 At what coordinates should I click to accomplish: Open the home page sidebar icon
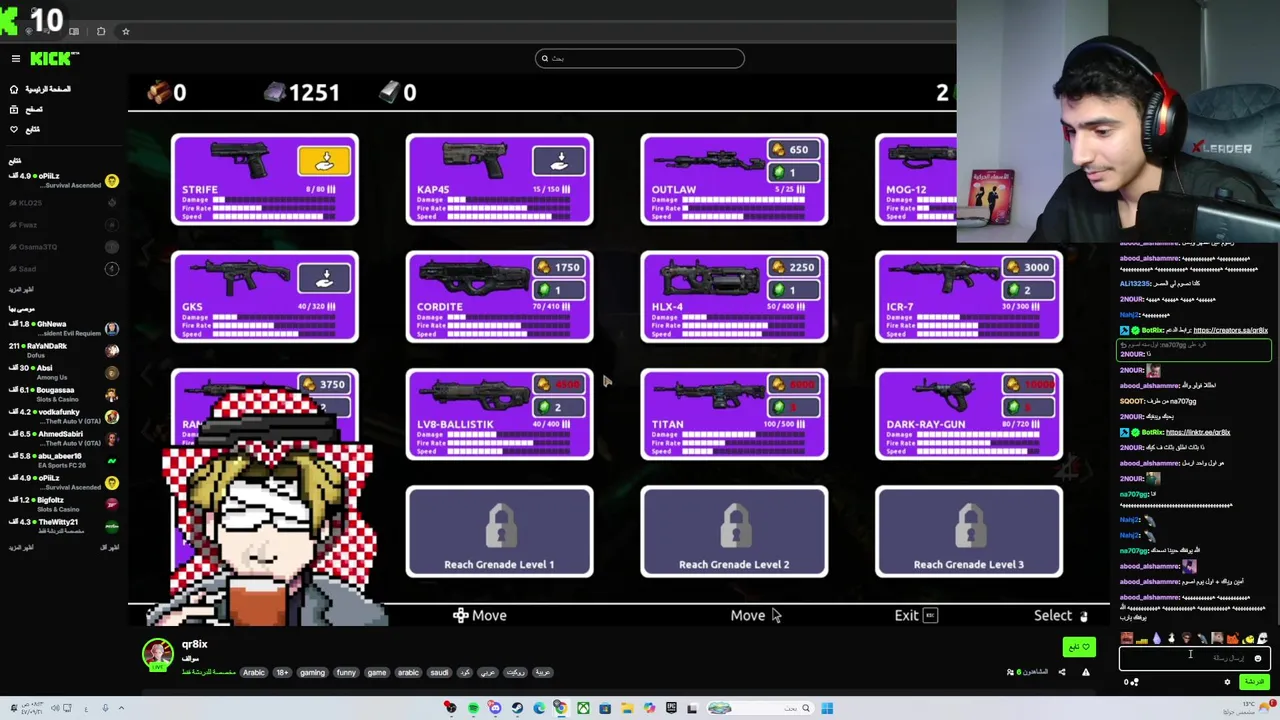click(x=14, y=89)
